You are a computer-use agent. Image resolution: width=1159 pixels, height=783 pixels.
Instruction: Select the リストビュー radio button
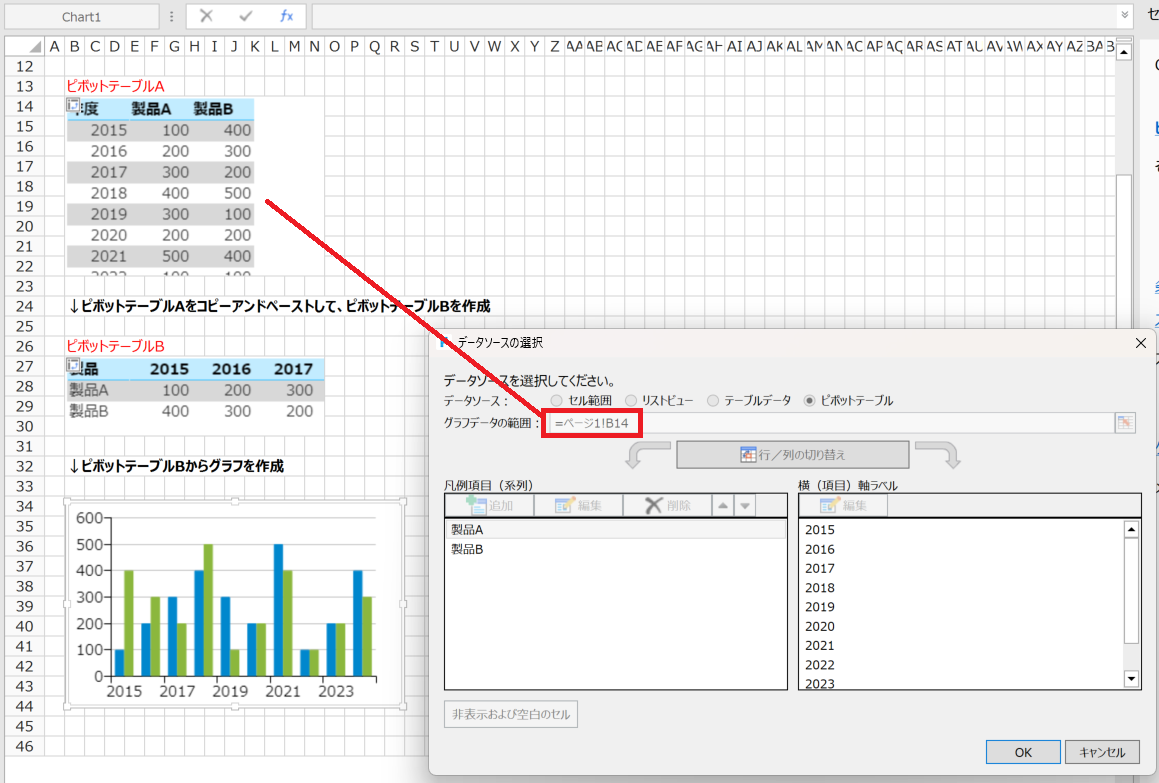click(631, 400)
